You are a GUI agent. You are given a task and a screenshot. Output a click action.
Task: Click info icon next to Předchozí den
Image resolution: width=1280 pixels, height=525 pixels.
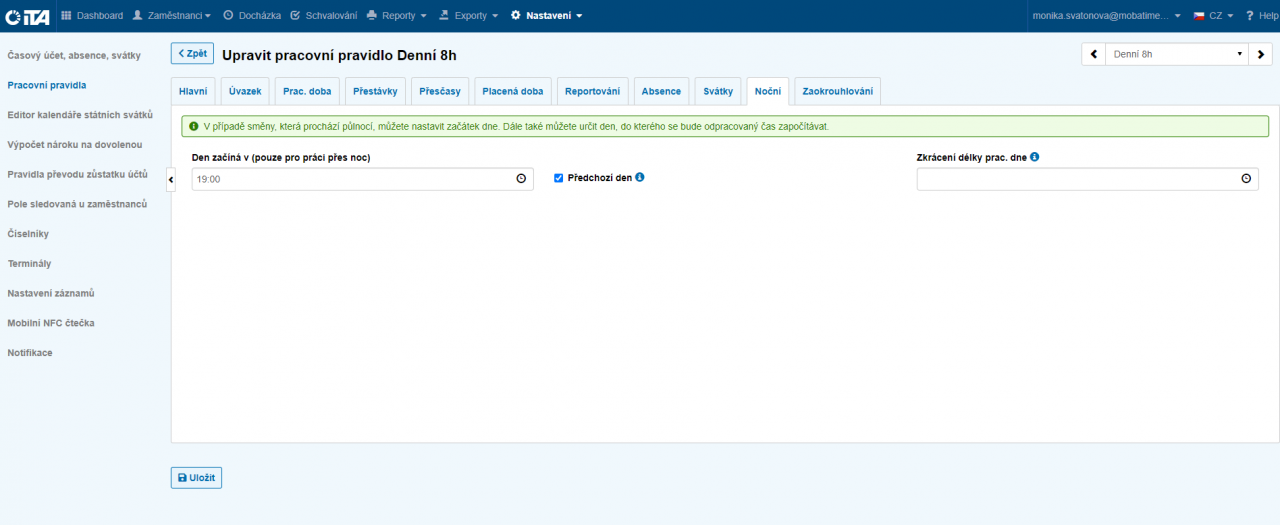pyautogui.click(x=640, y=177)
